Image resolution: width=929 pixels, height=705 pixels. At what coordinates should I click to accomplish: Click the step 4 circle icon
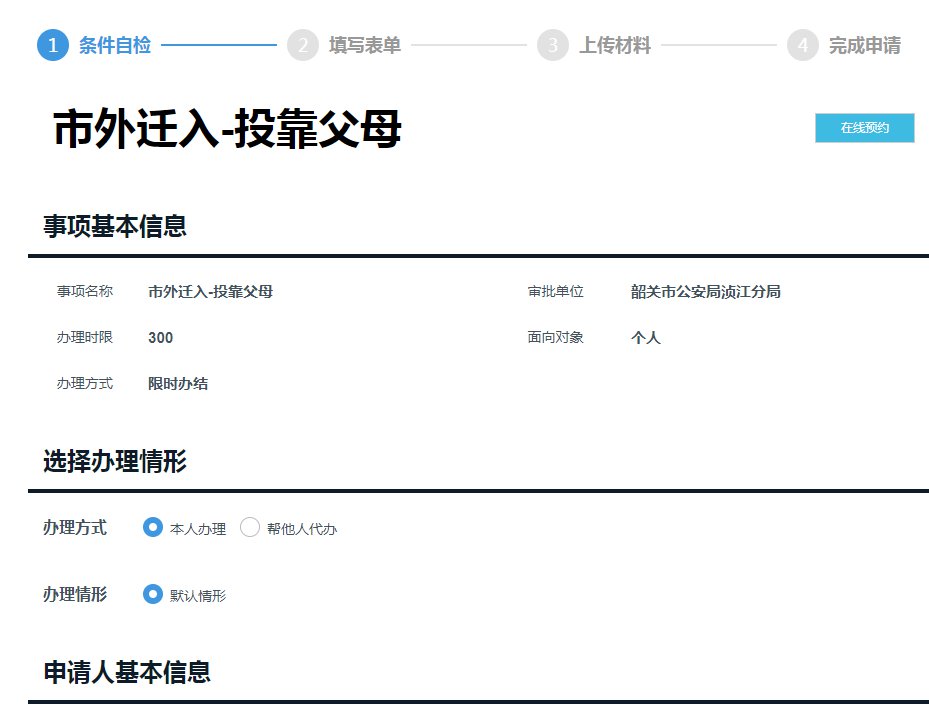tap(802, 45)
